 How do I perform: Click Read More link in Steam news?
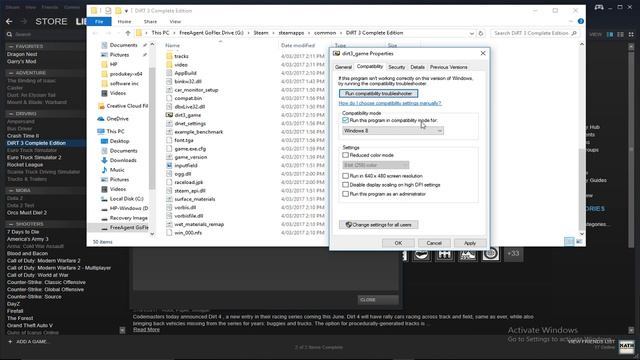pos(146,330)
